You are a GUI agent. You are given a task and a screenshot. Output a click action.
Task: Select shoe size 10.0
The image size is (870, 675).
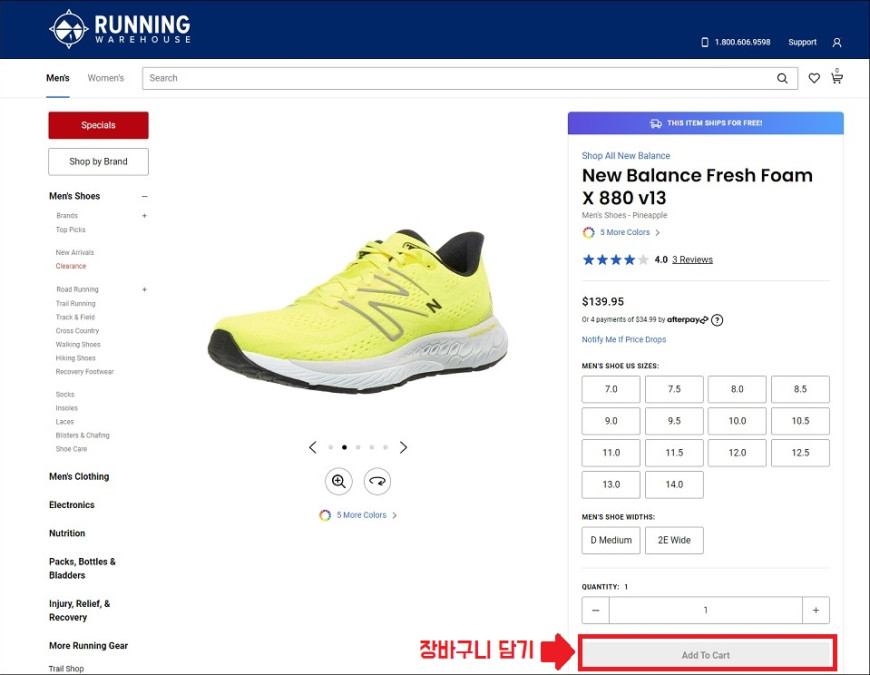(x=737, y=421)
